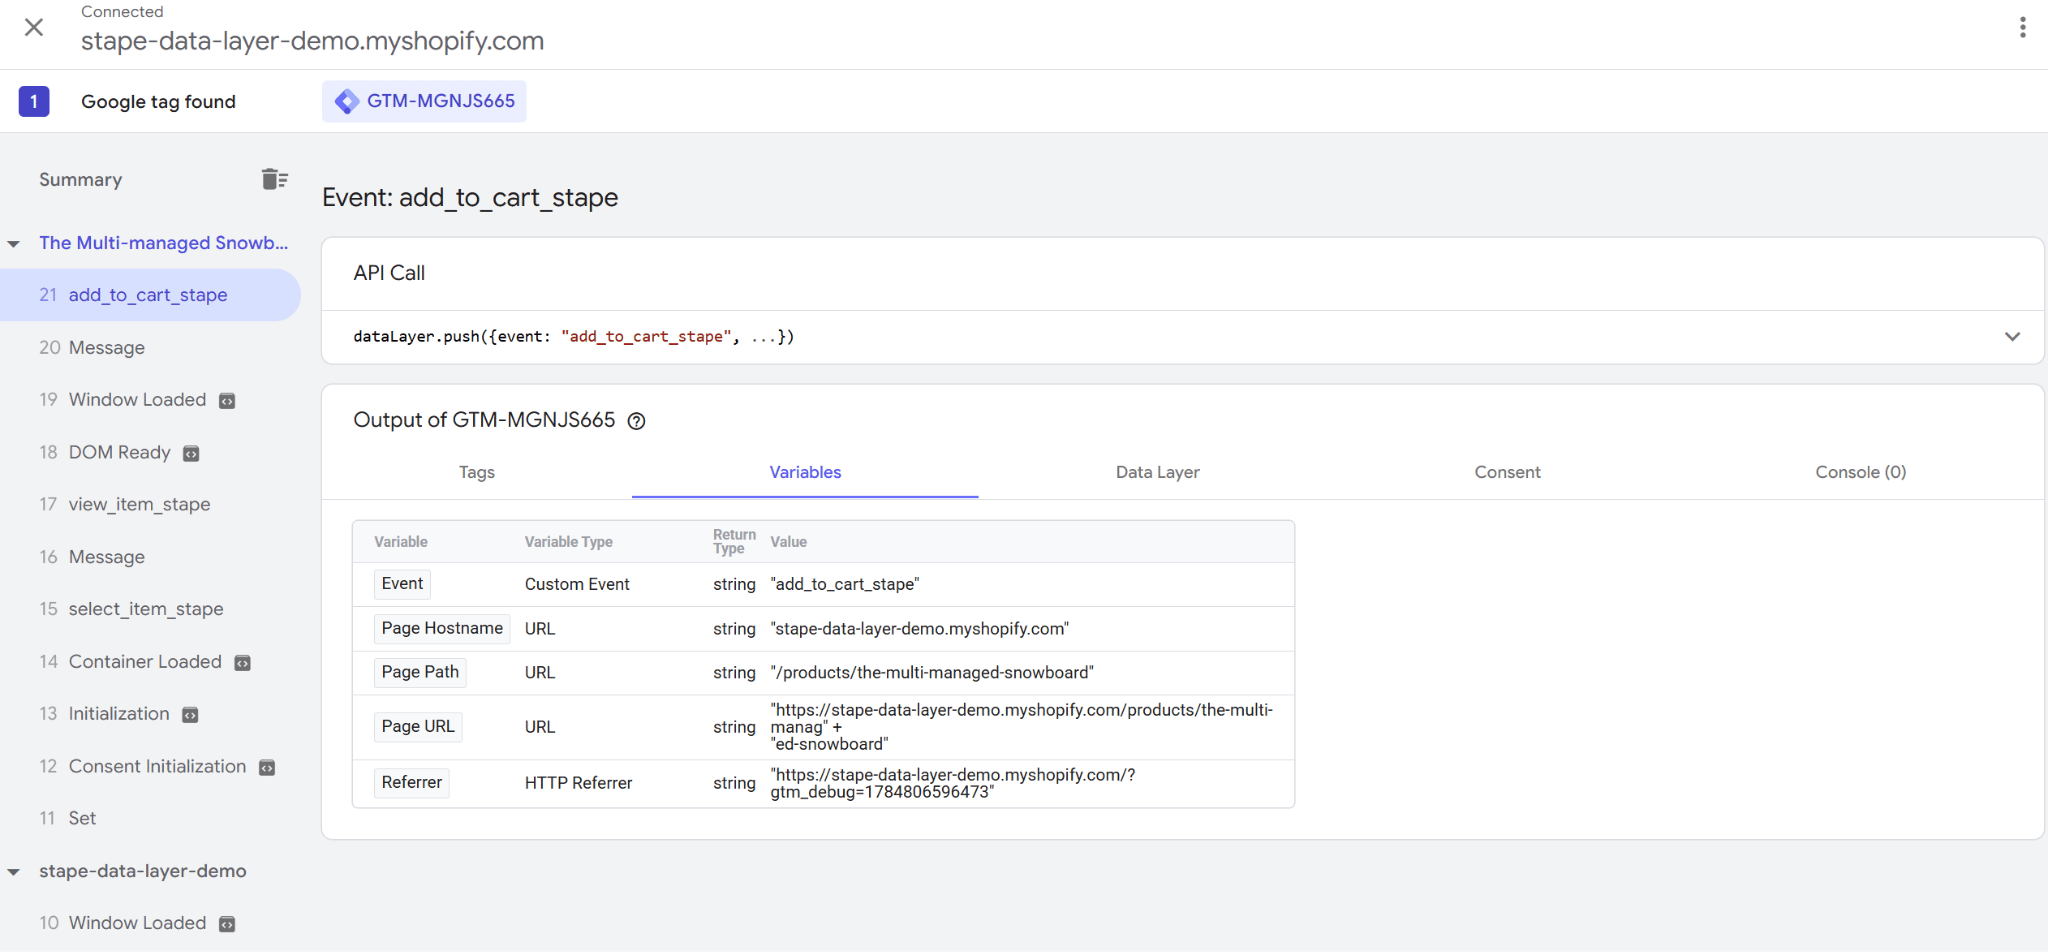Click the value "/products/the-multi-managed-snowboard"
This screenshot has width=2048, height=952.
[x=932, y=673]
